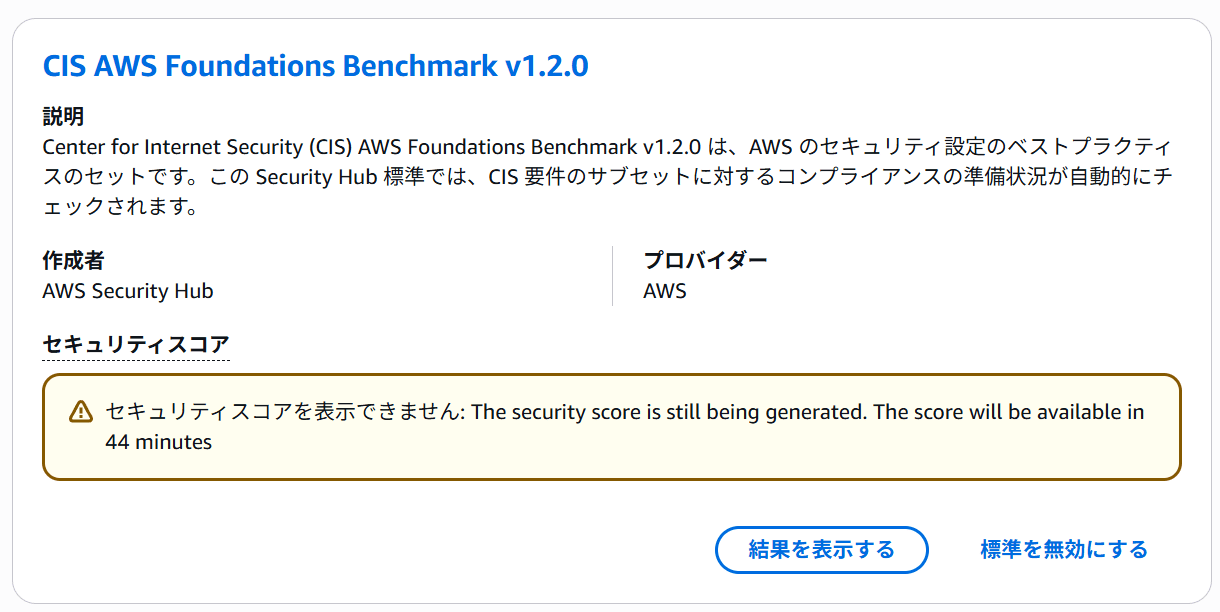Screen dimensions: 1220x612
Task: Open the CIS AWS Foundations Benchmark v1.2.0 title link
Action: [x=315, y=67]
